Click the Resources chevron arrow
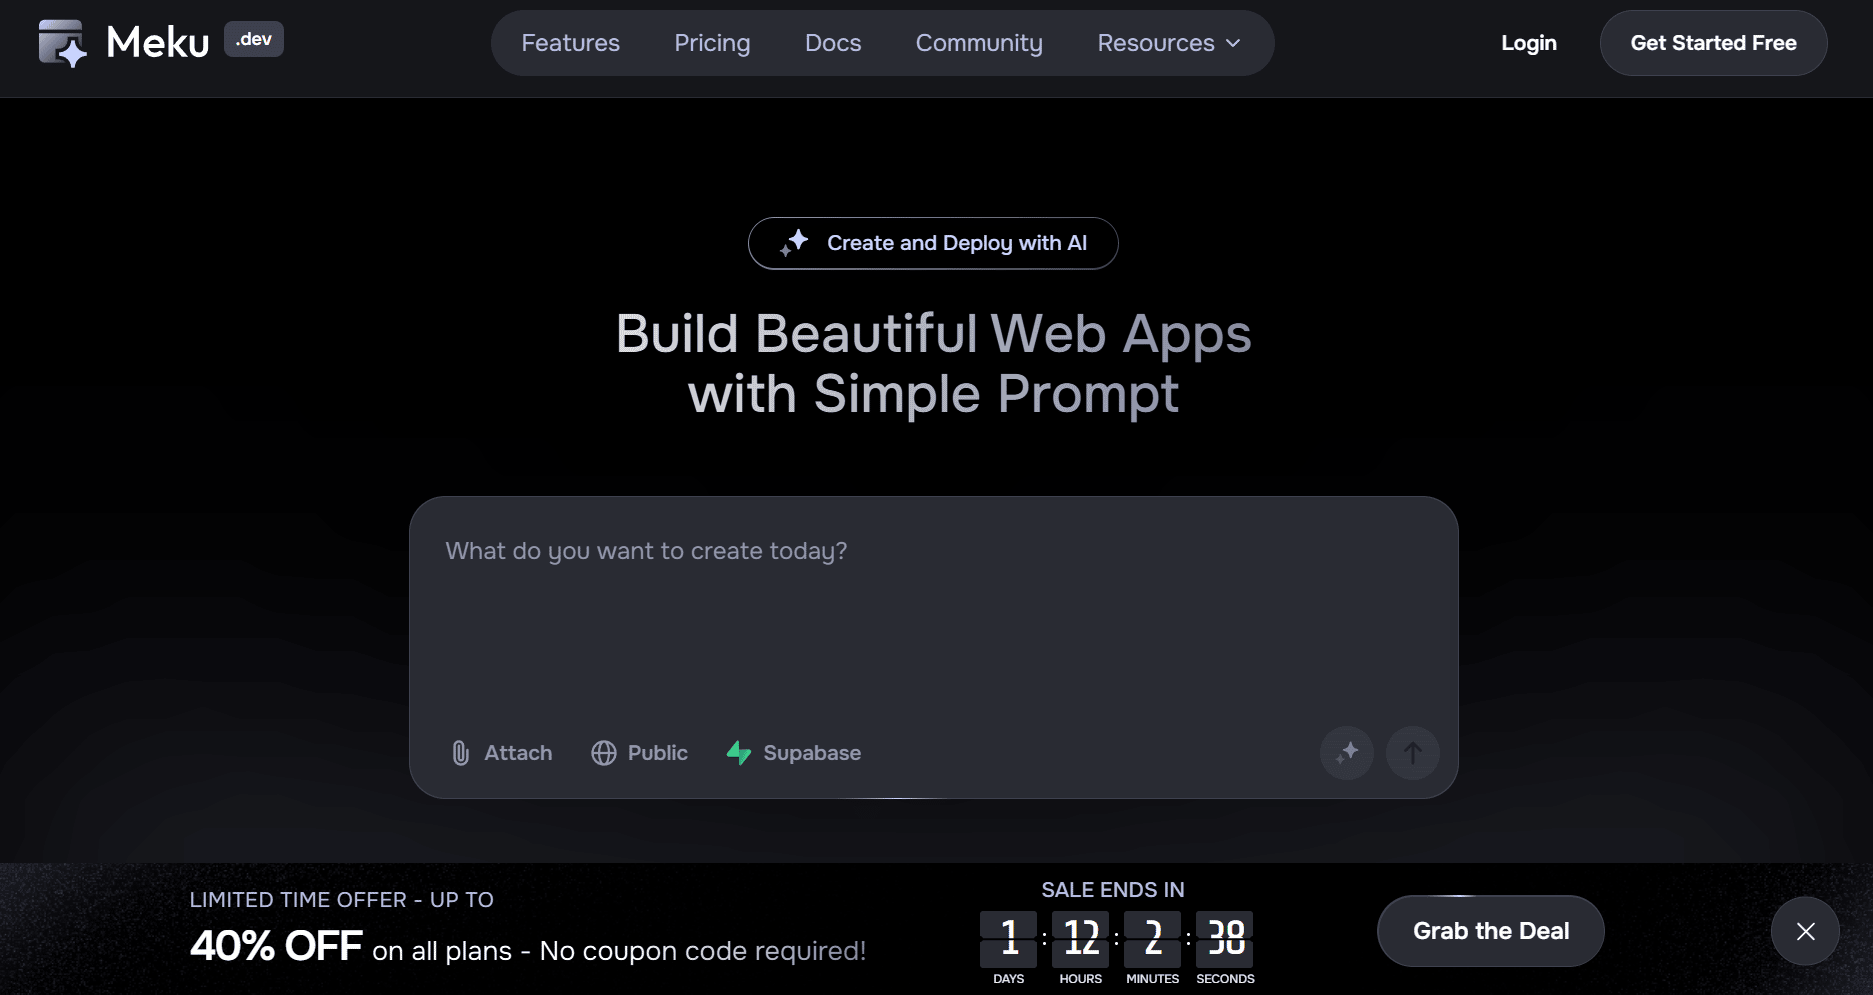The width and height of the screenshot is (1873, 995). coord(1233,43)
